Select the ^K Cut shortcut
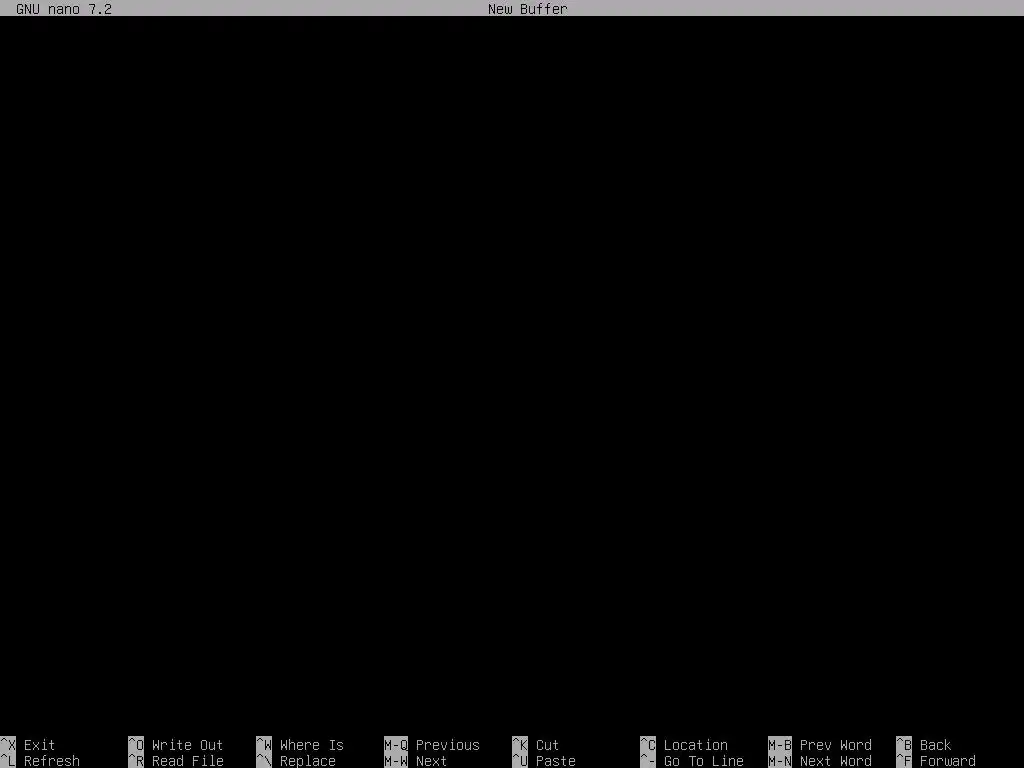Viewport: 1024px width, 768px height. pos(536,745)
